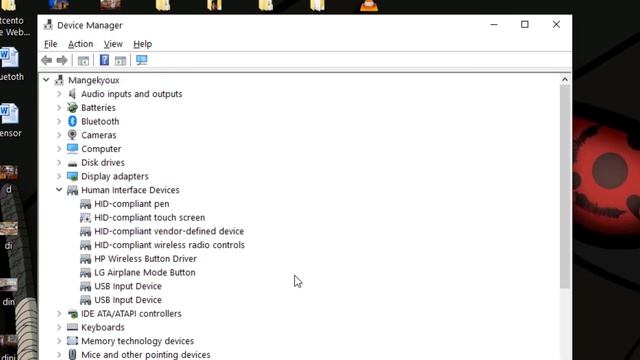
Task: Click the IDE ATA/ATAPI controllers icon
Action: (x=72, y=314)
